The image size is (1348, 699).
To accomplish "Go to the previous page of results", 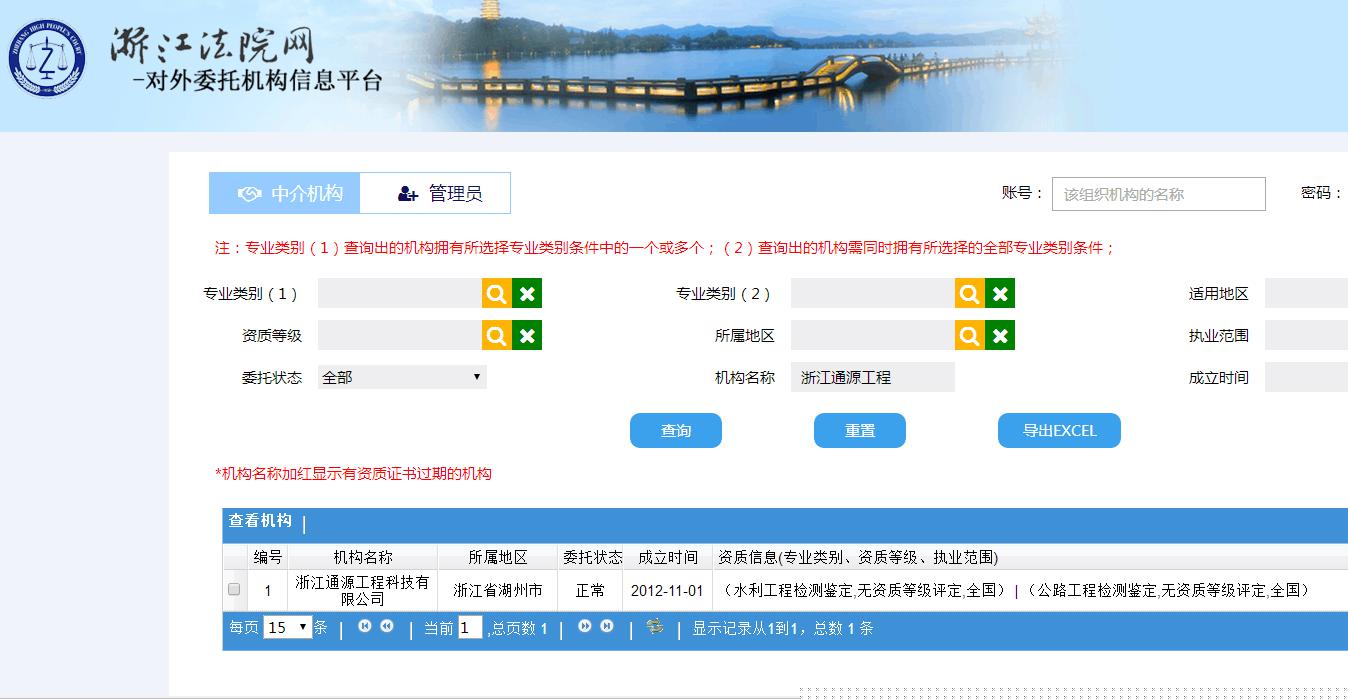I will 387,627.
